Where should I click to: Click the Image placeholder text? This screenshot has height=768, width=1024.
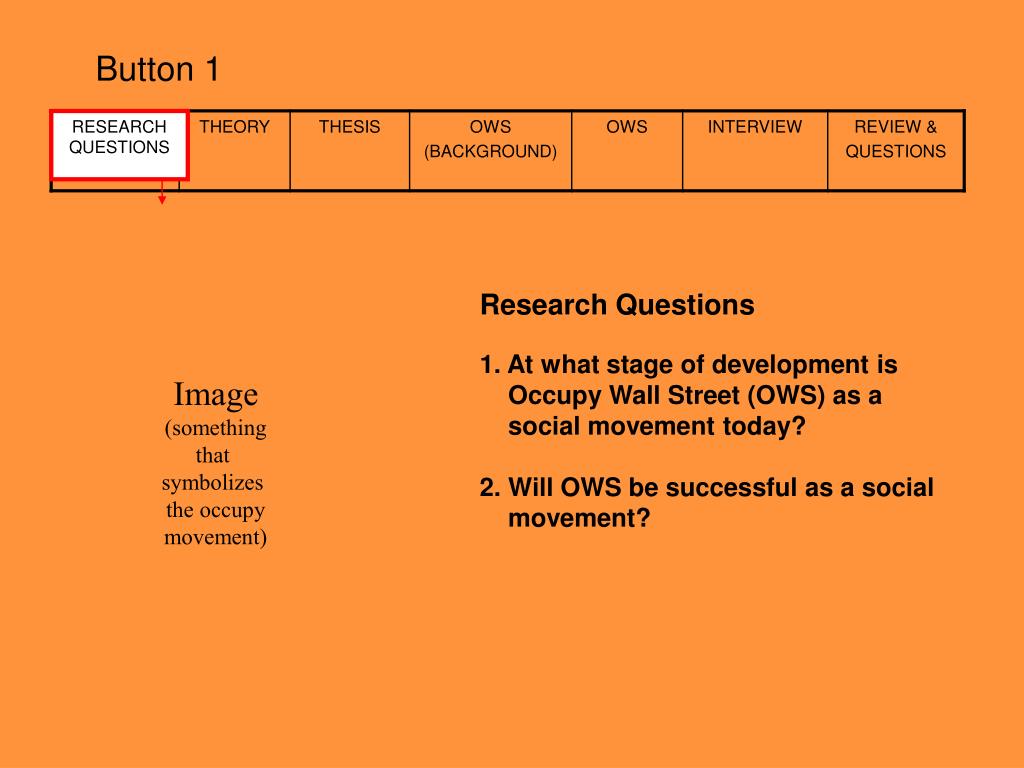[x=215, y=464]
